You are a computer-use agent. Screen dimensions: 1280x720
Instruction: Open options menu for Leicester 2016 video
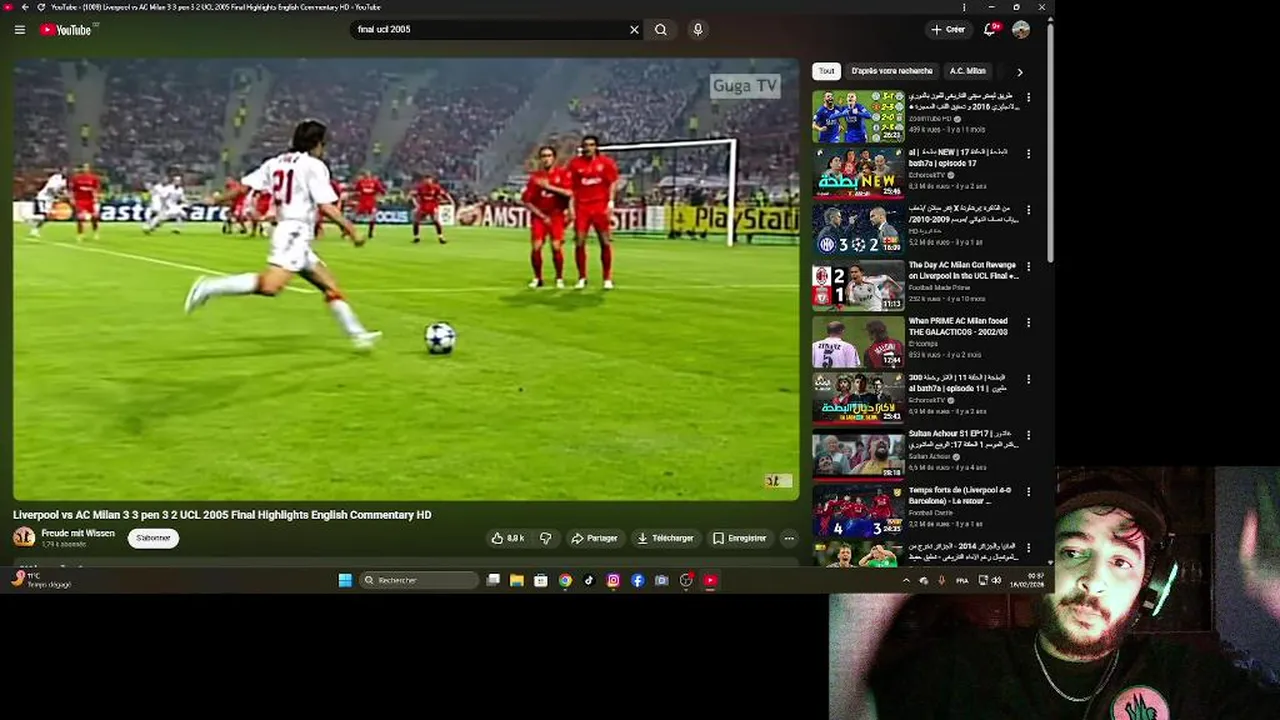coord(1028,98)
